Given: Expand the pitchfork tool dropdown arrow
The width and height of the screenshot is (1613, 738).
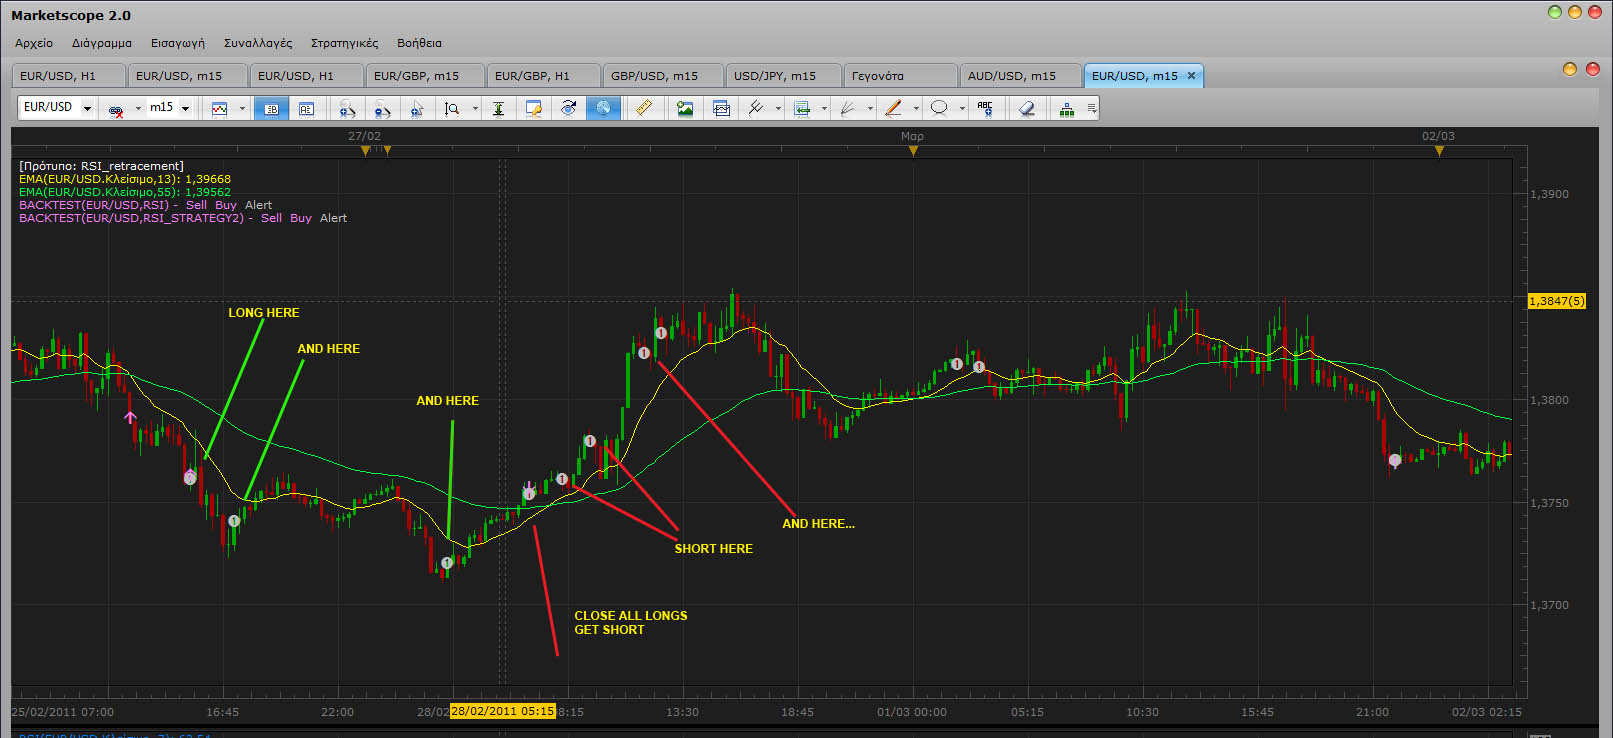Looking at the screenshot, I should tap(779, 108).
